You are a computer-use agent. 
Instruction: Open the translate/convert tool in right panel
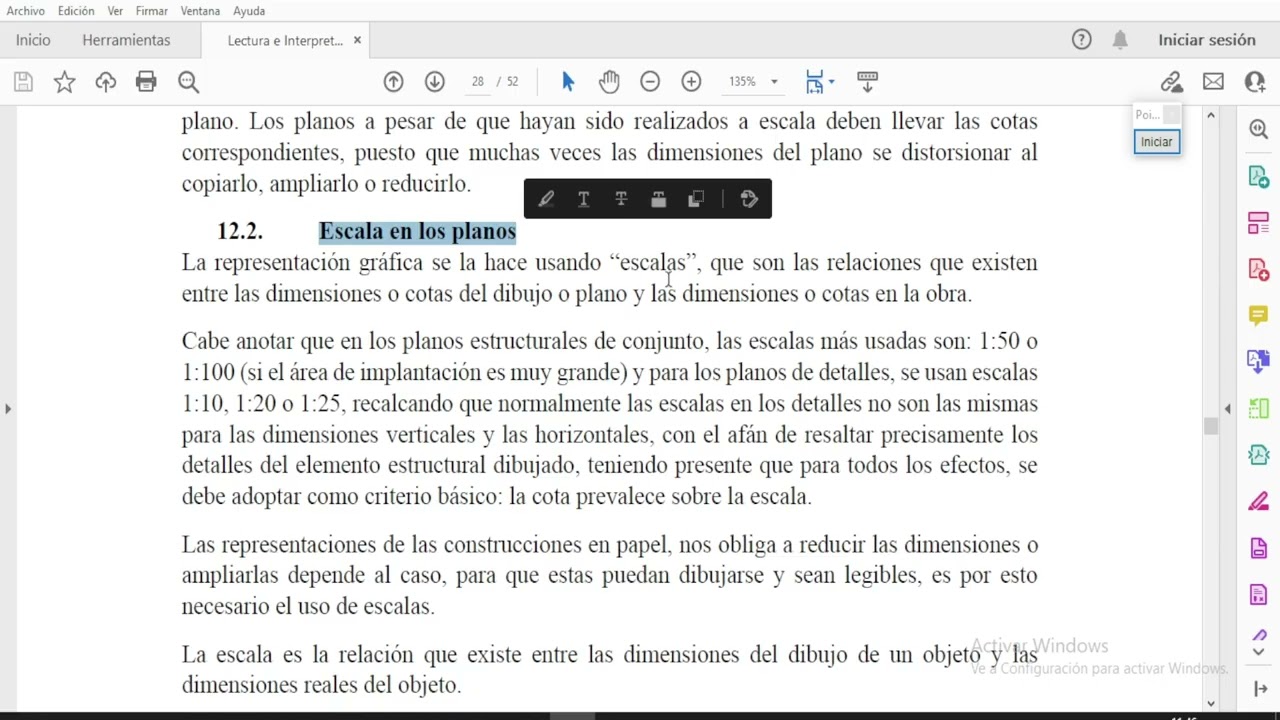point(1258,361)
